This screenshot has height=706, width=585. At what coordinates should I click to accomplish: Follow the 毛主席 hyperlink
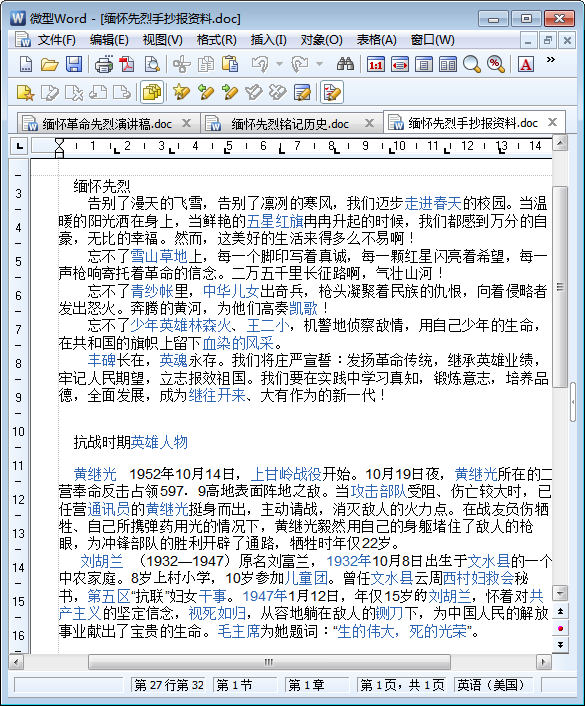pyautogui.click(x=239, y=631)
